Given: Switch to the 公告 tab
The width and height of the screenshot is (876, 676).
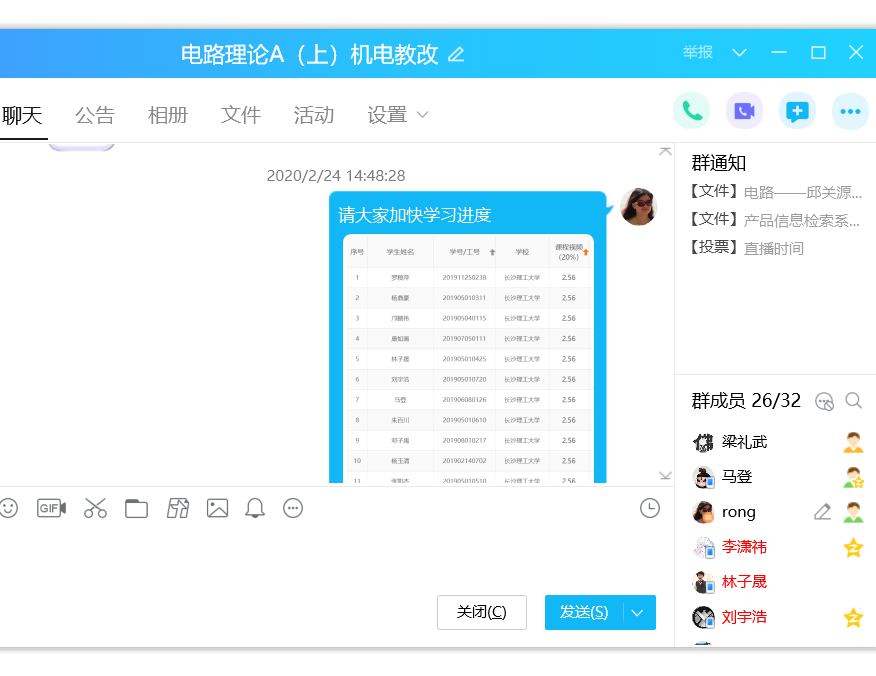Looking at the screenshot, I should point(95,115).
